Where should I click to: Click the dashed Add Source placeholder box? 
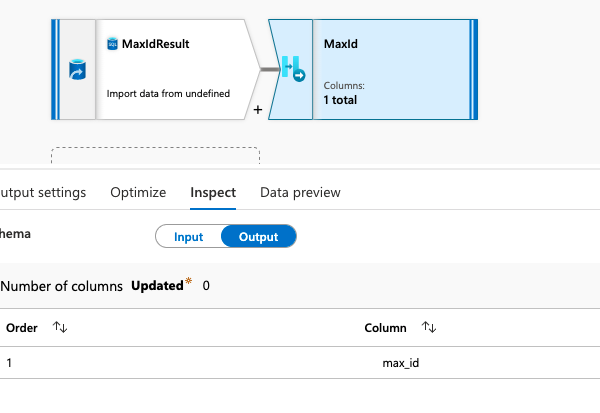tap(156, 155)
